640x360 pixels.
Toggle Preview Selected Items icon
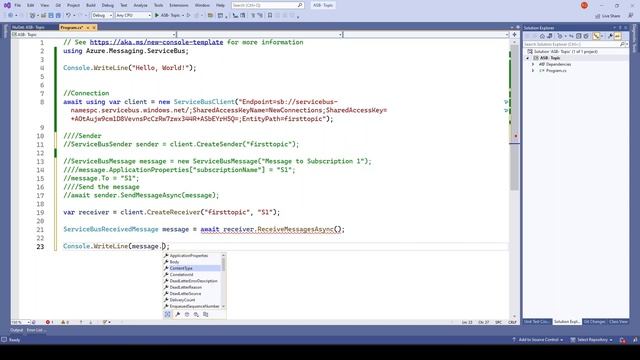[618, 36]
